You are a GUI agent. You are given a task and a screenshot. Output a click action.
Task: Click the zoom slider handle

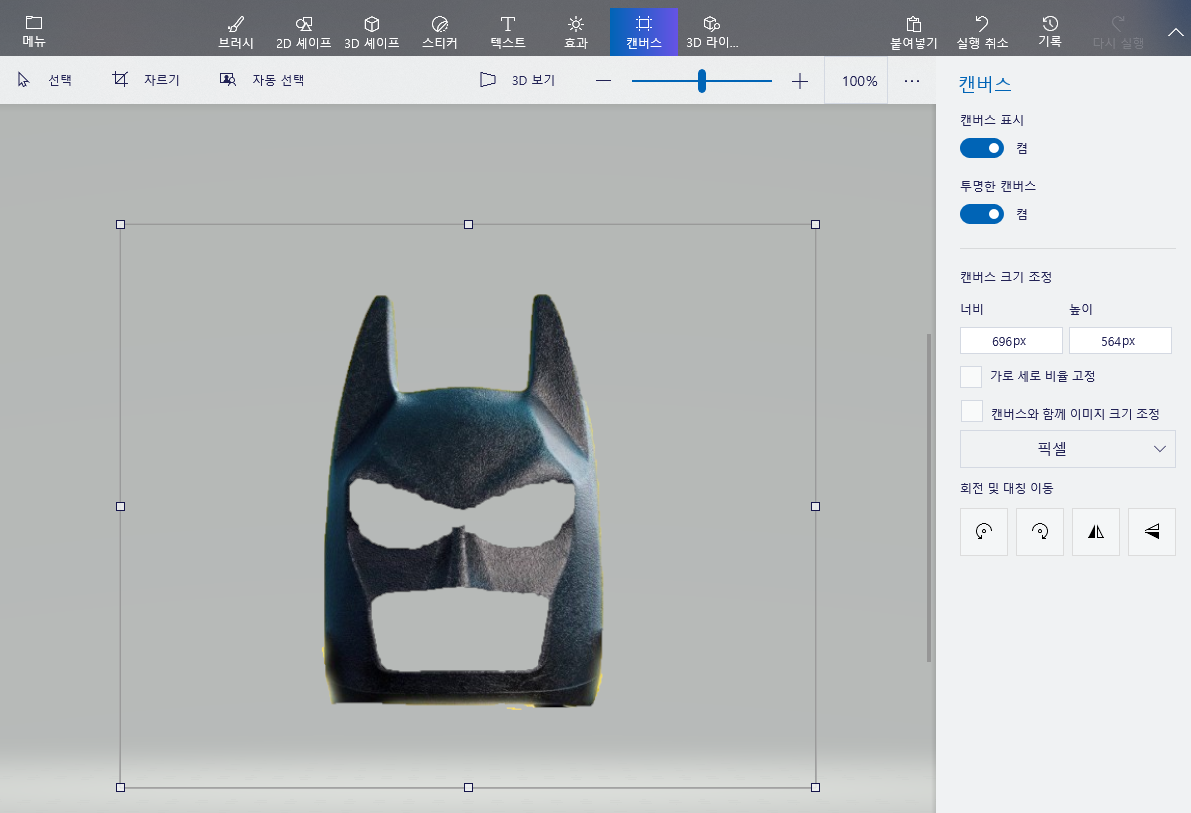[x=702, y=81]
